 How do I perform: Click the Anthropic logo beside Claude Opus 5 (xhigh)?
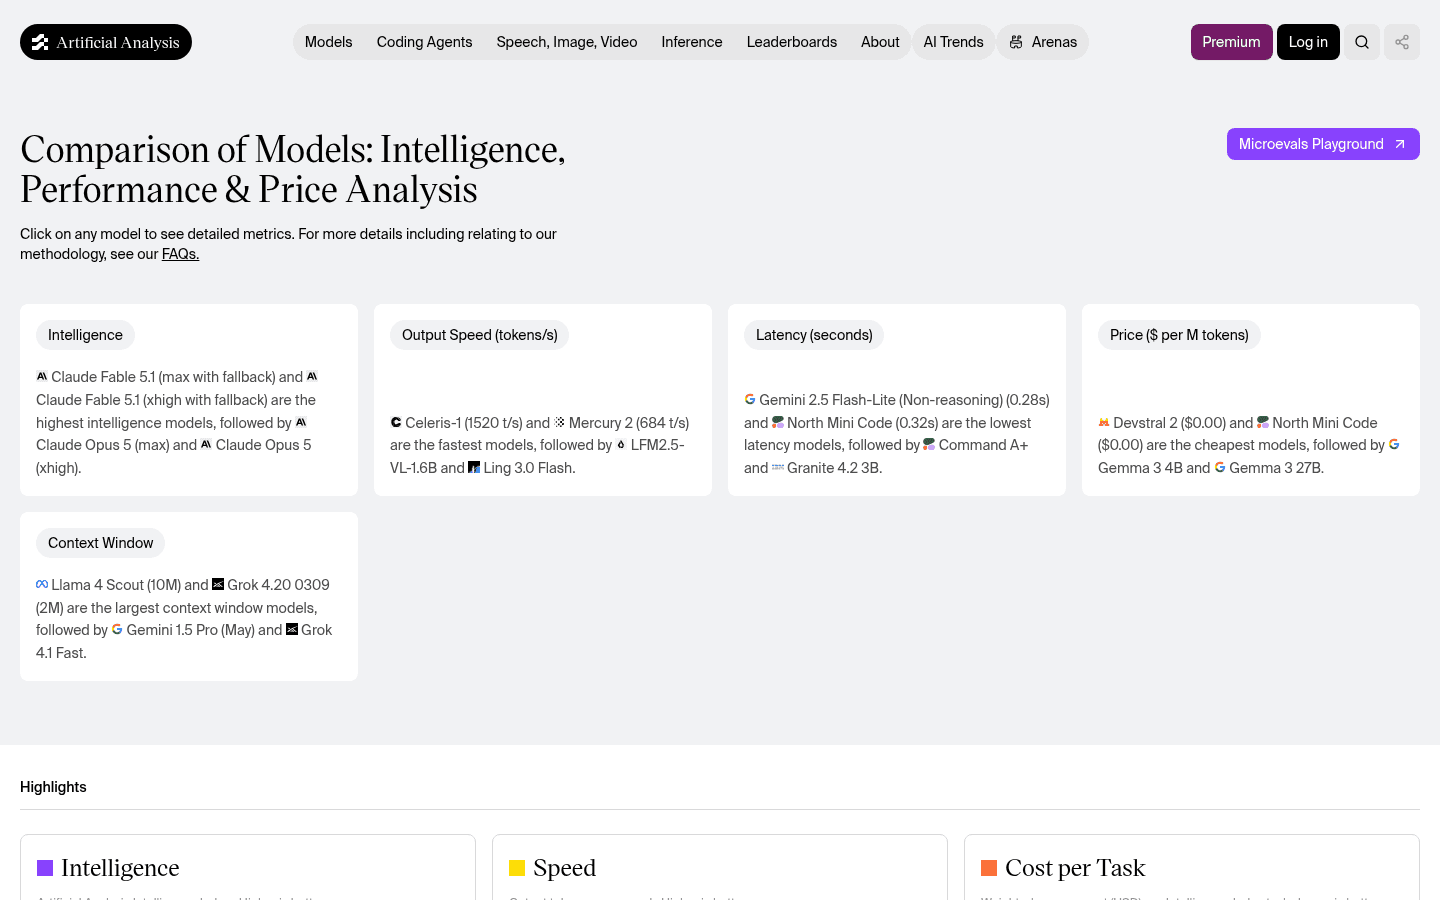(x=206, y=445)
